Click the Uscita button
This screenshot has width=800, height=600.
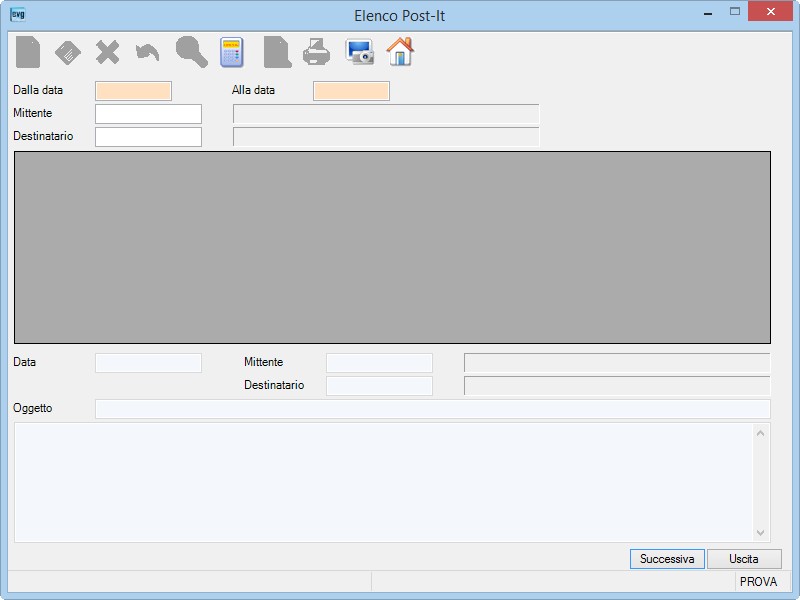click(x=744, y=559)
